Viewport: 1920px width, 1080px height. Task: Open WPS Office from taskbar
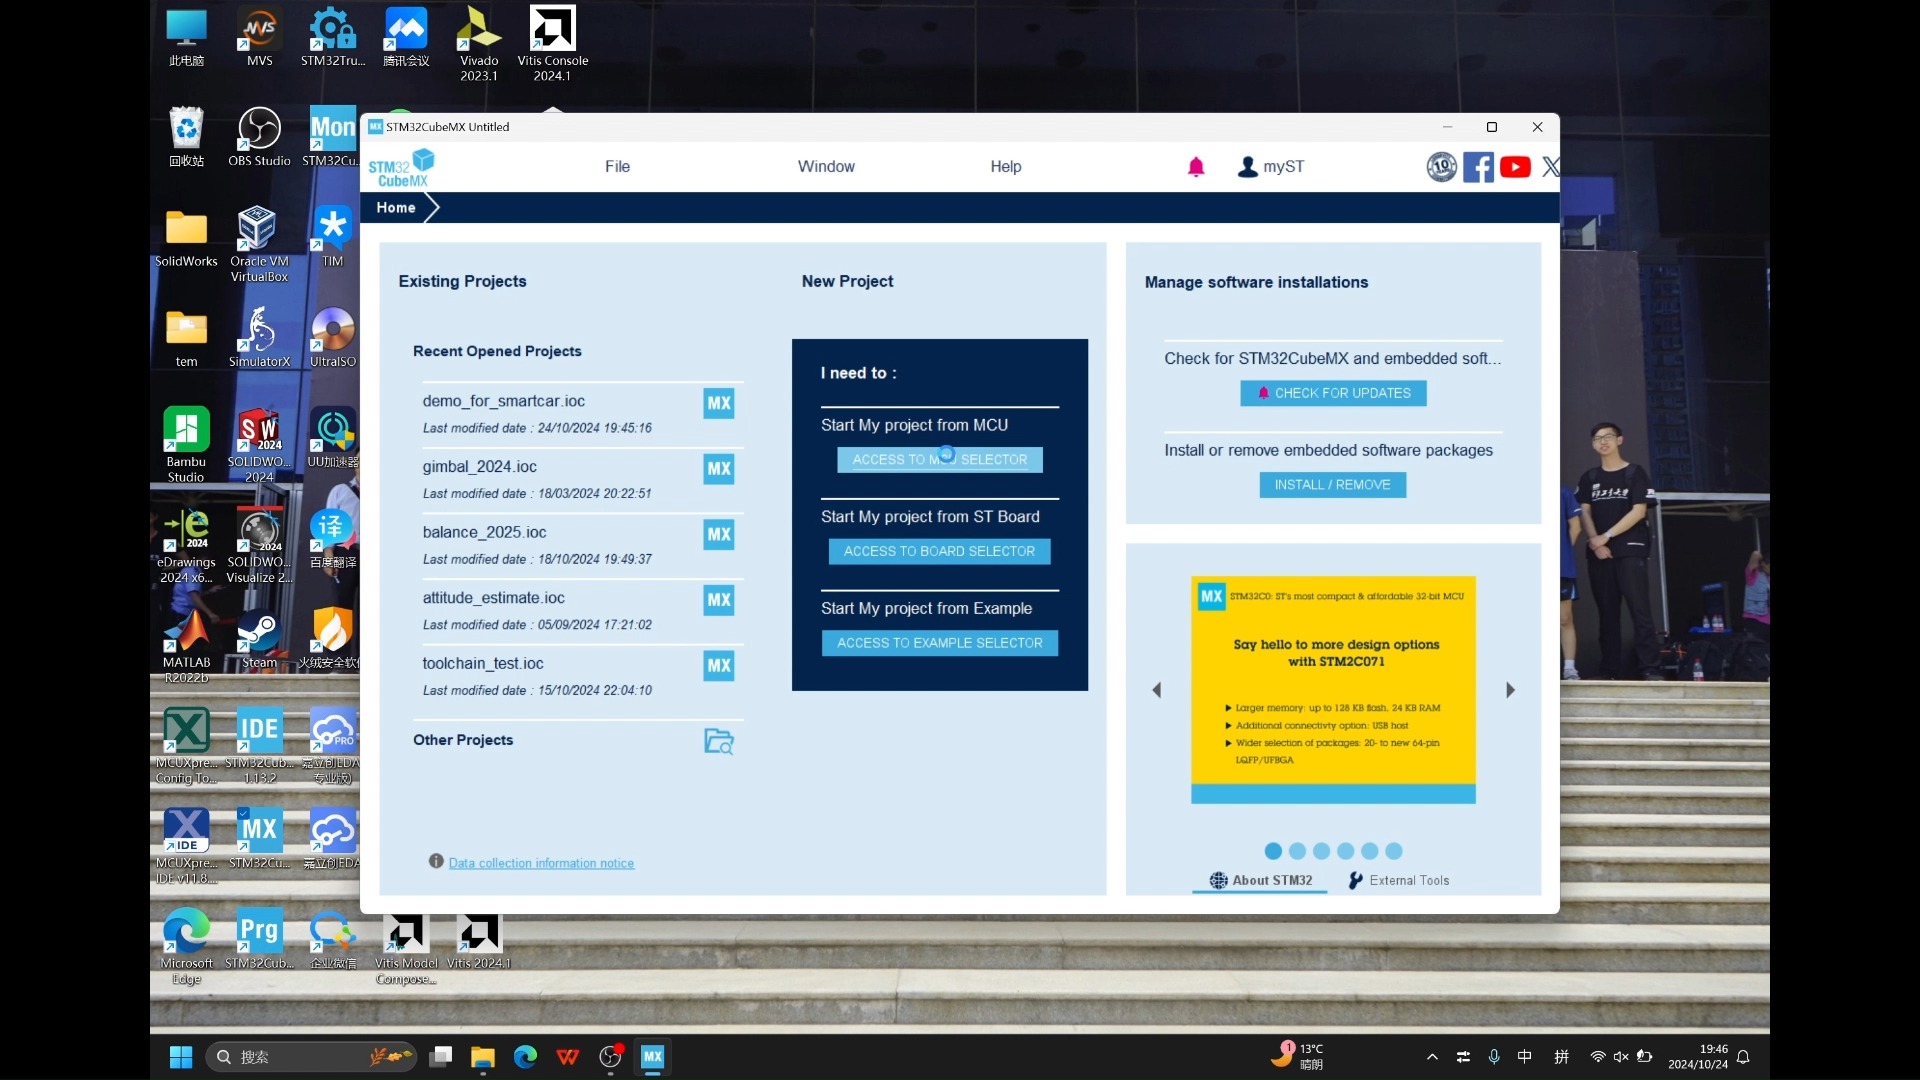pyautogui.click(x=568, y=1056)
